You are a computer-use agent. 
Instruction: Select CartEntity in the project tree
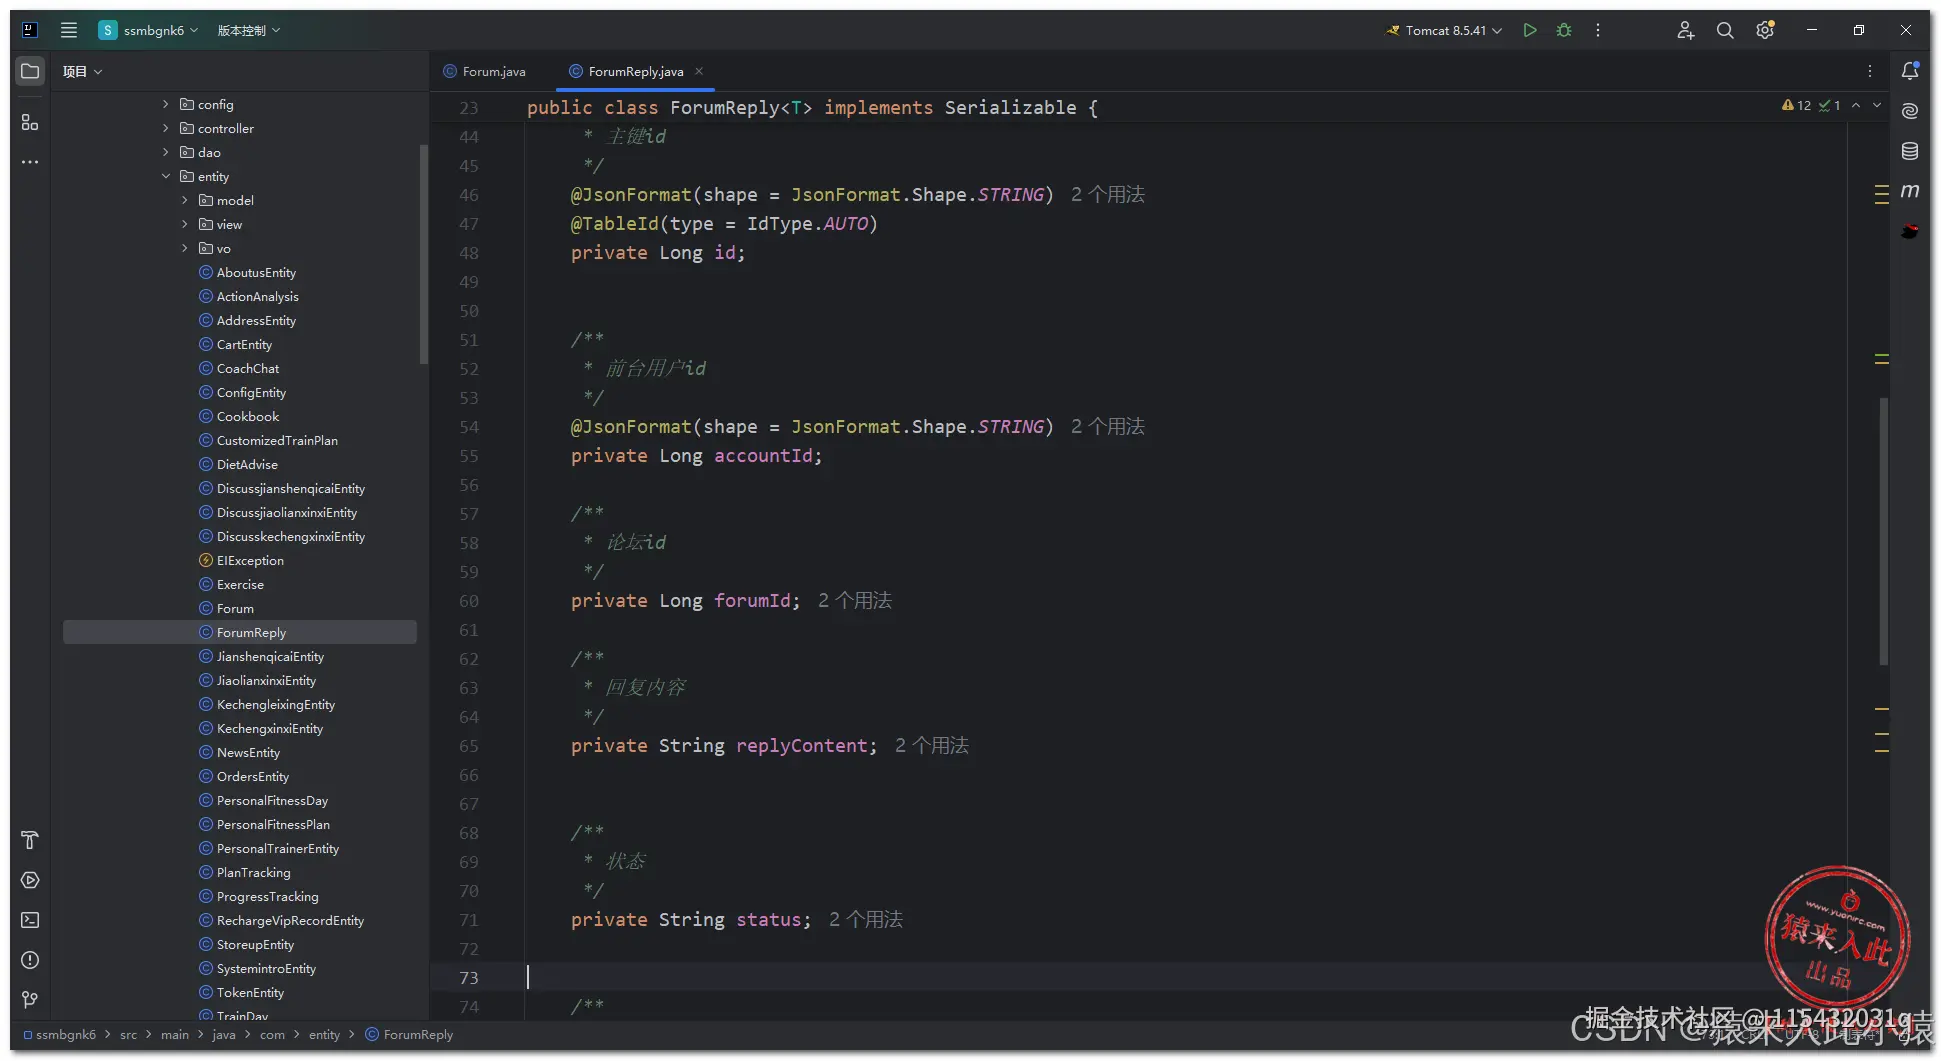click(244, 344)
